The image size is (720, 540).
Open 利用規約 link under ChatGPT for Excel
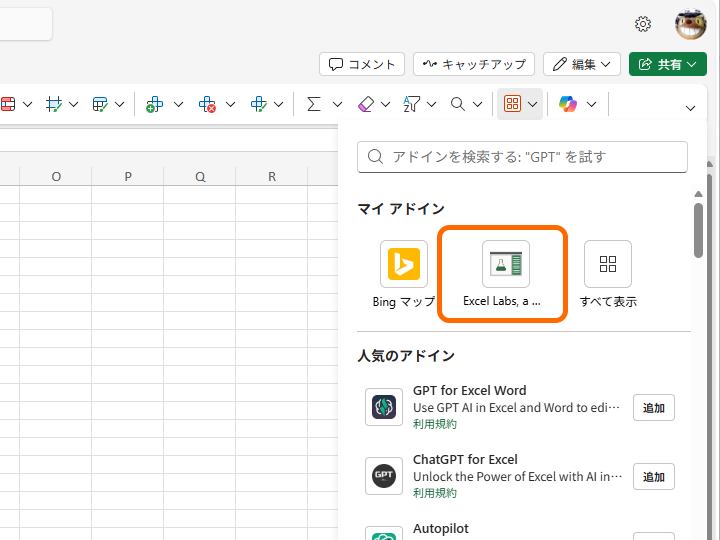point(434,493)
